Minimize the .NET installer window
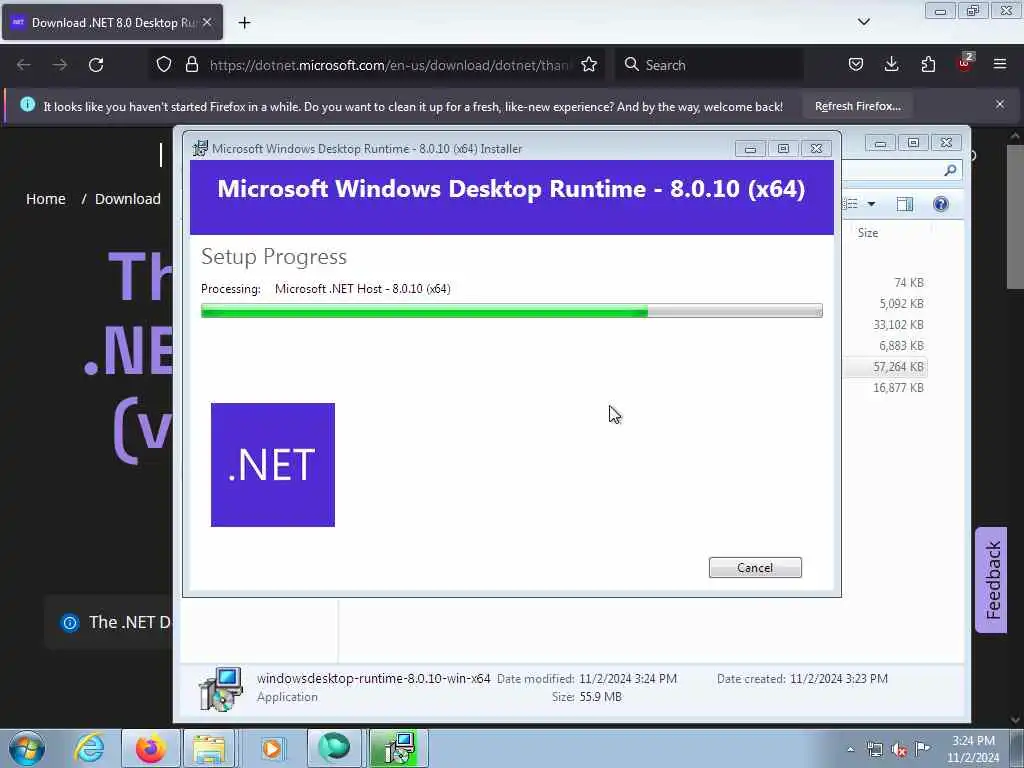Screen dimensions: 1024x768 750,149
